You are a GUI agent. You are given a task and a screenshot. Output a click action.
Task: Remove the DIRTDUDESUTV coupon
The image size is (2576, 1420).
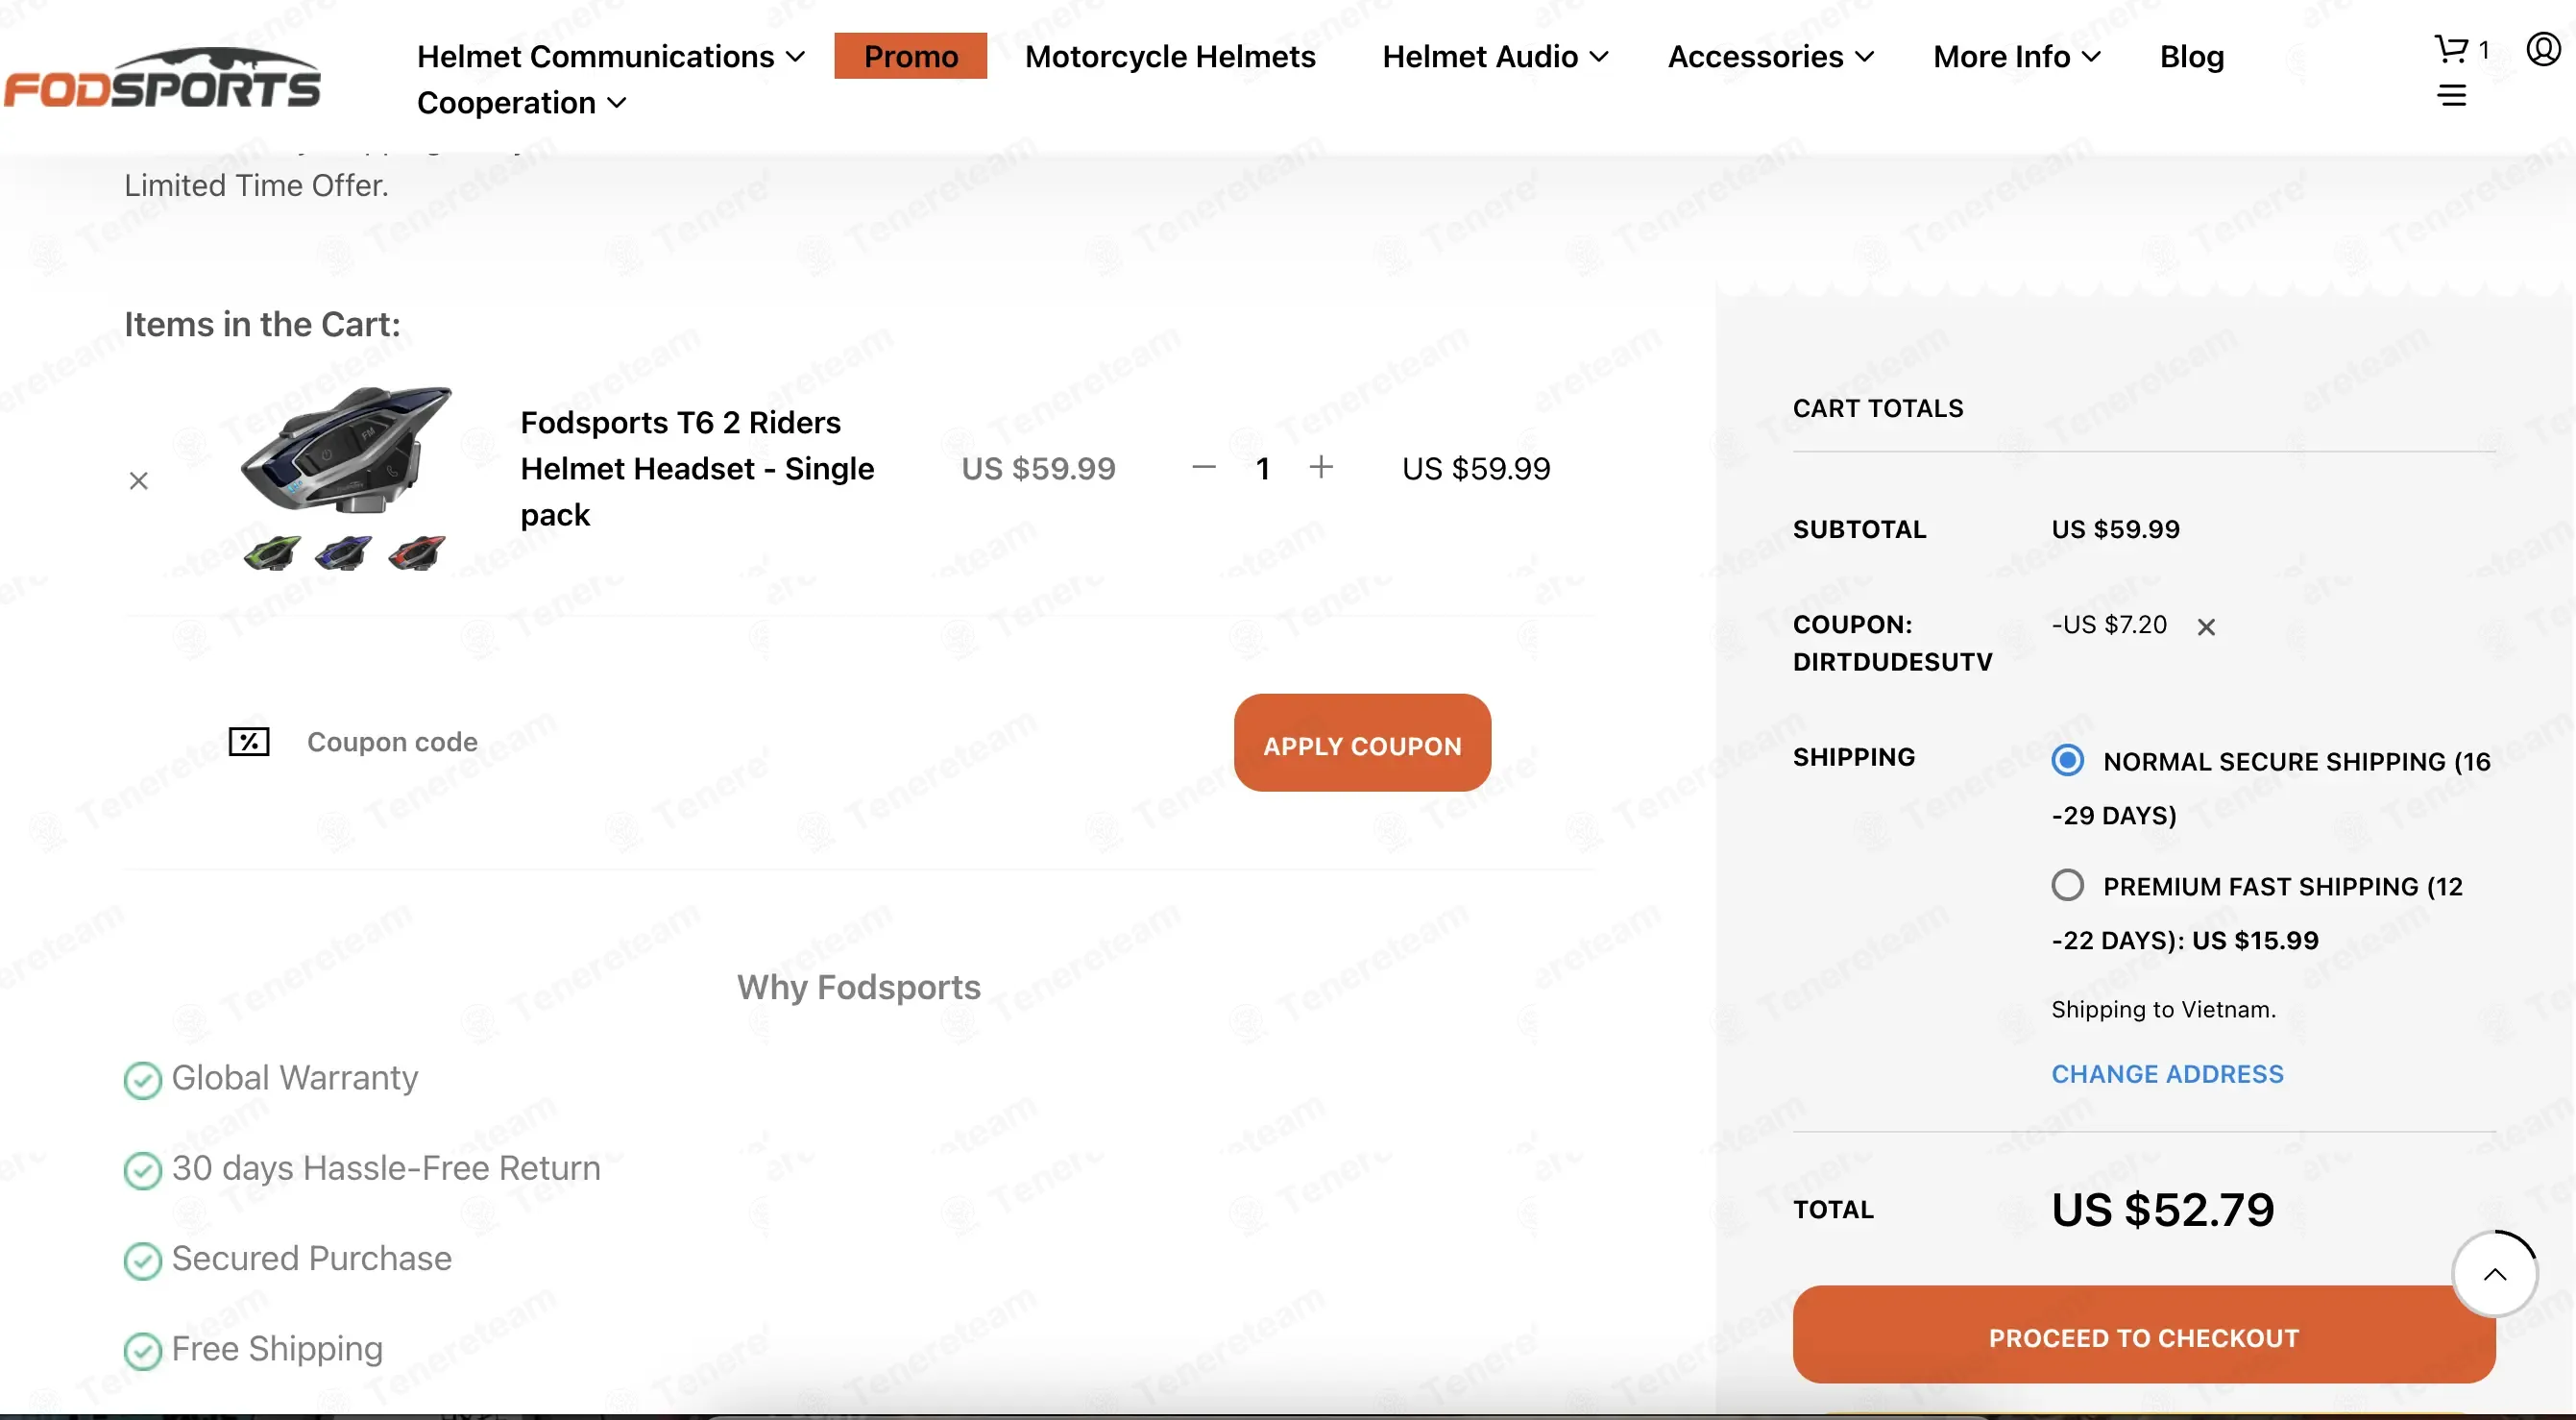pyautogui.click(x=2206, y=627)
